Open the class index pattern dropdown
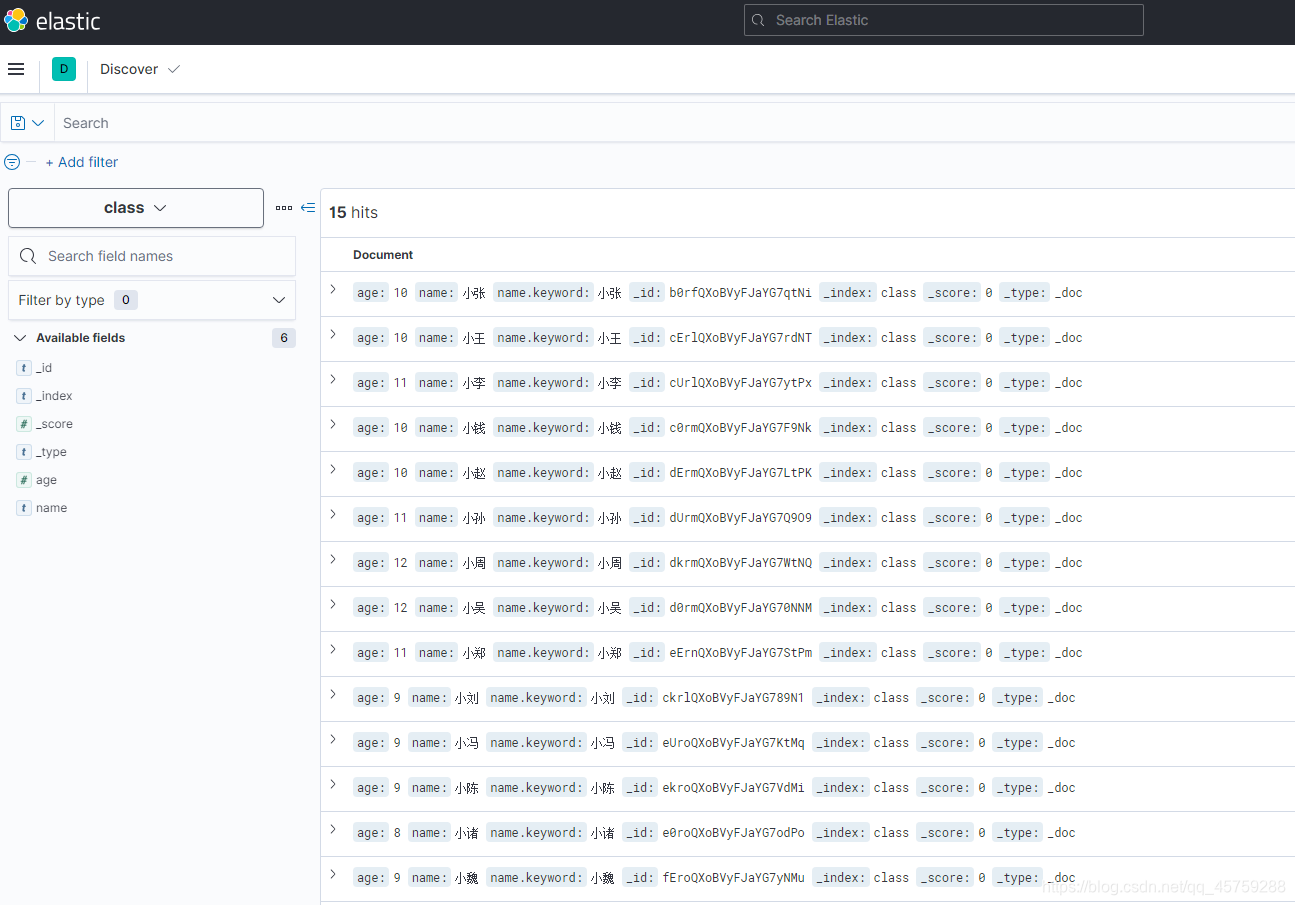This screenshot has height=905, width=1295. pyautogui.click(x=136, y=208)
